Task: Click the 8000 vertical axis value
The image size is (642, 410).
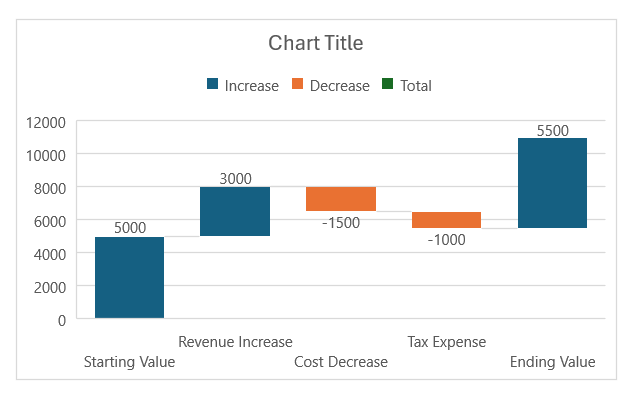Action: tap(50, 188)
